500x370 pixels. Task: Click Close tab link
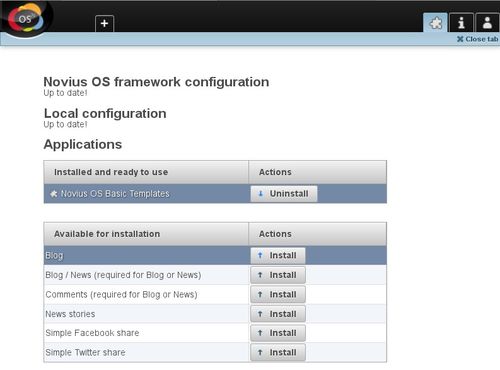click(x=477, y=39)
